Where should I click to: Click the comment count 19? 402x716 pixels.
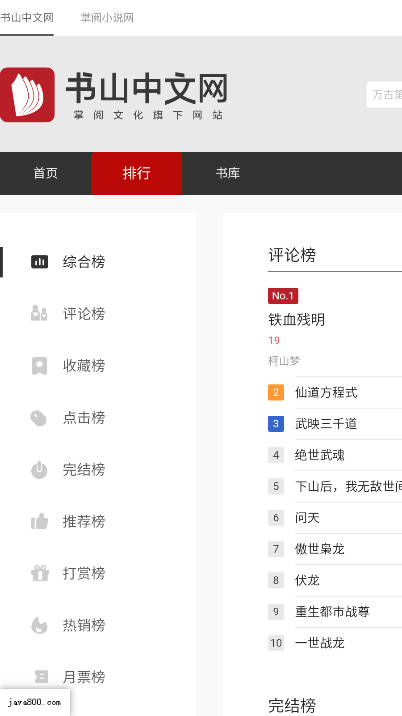(274, 341)
